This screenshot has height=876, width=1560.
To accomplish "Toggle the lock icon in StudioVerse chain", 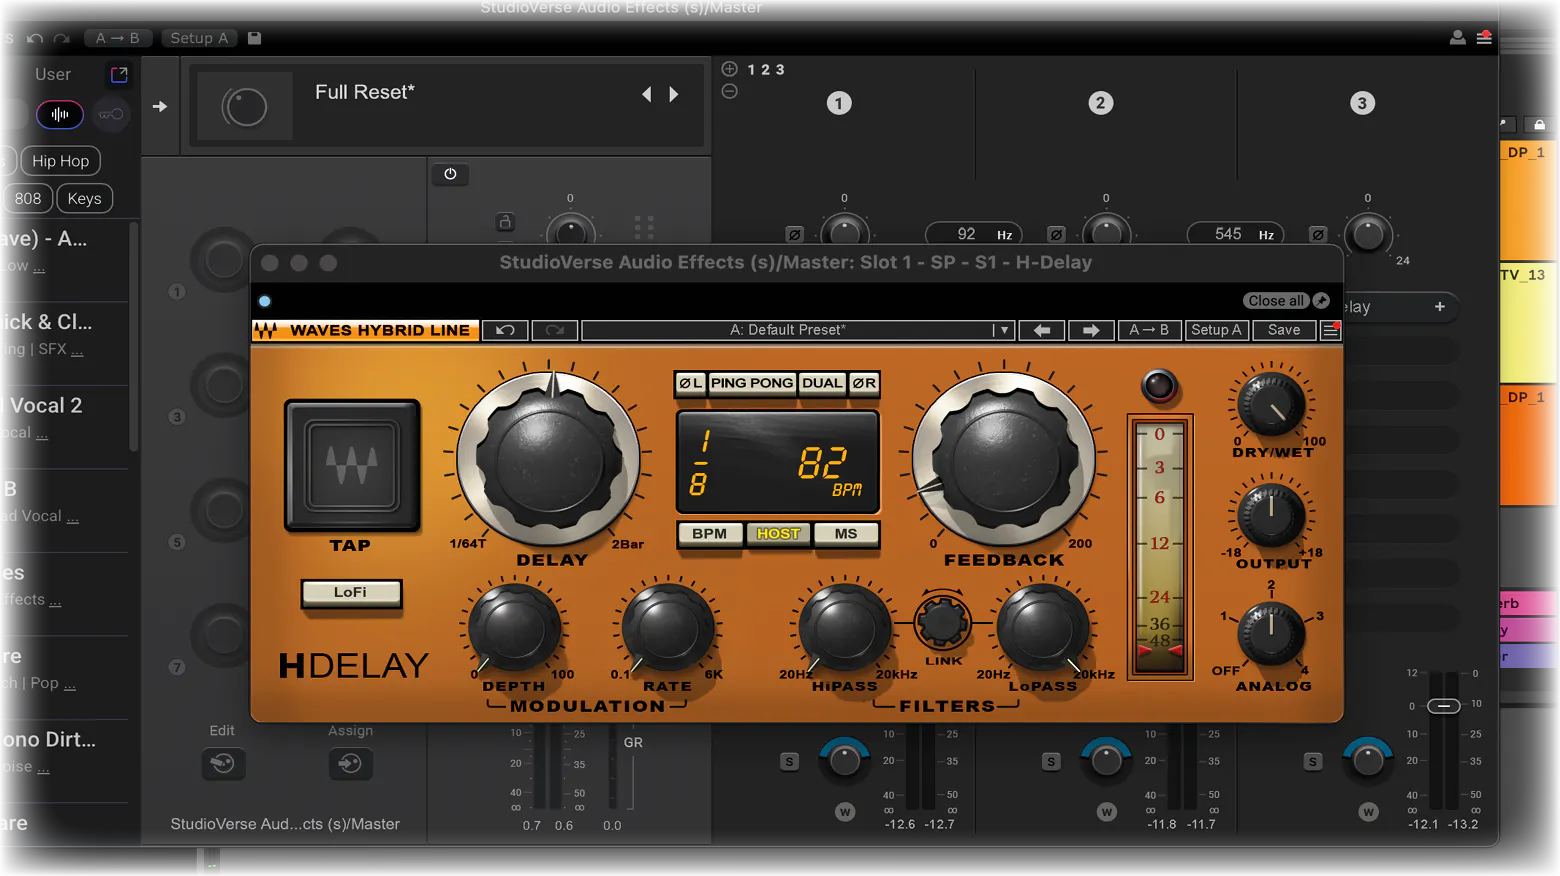I will point(505,222).
